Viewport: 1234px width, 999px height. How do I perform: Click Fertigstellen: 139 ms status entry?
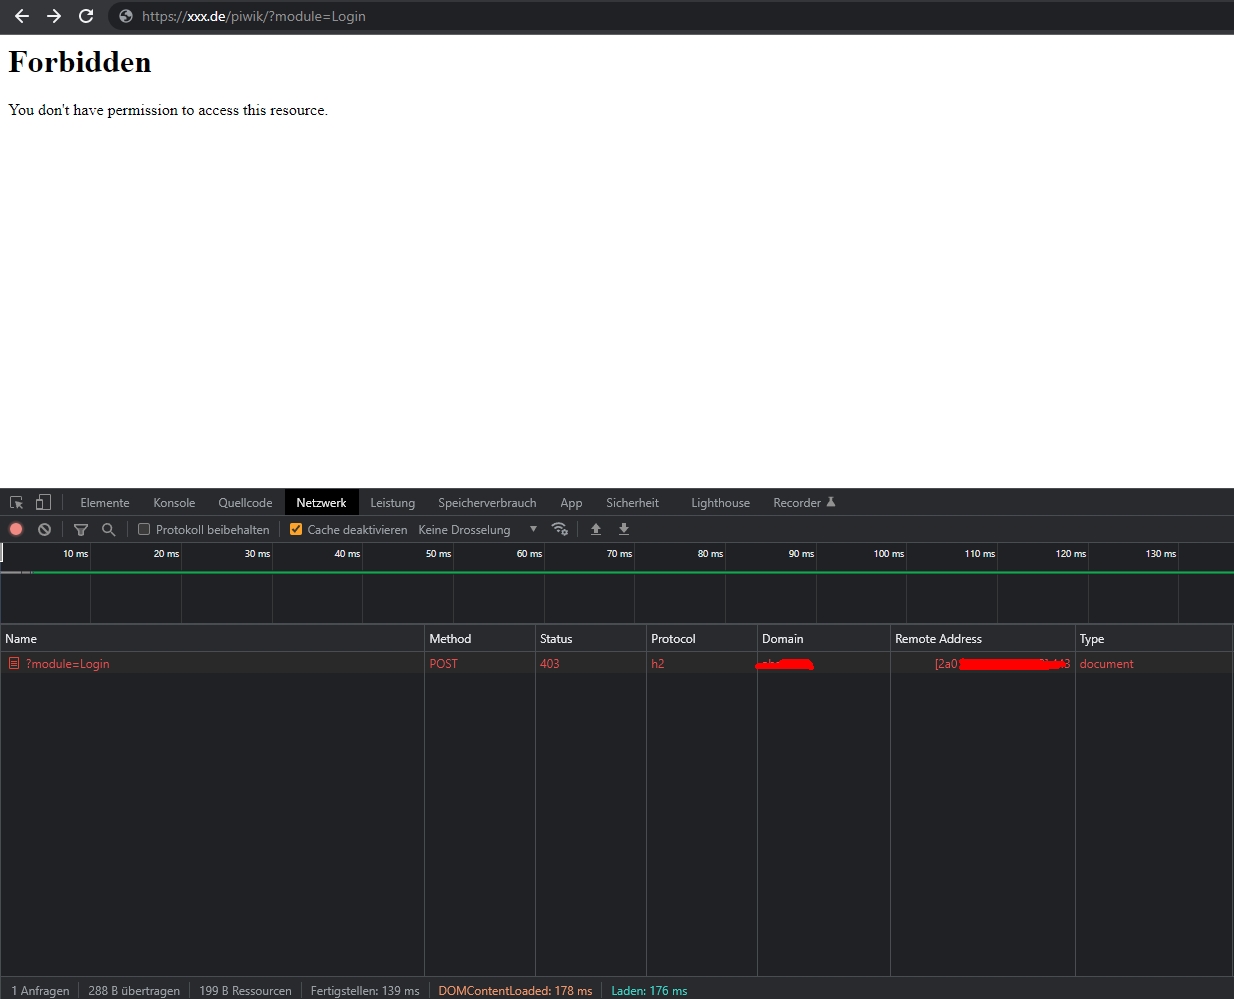pyautogui.click(x=365, y=990)
